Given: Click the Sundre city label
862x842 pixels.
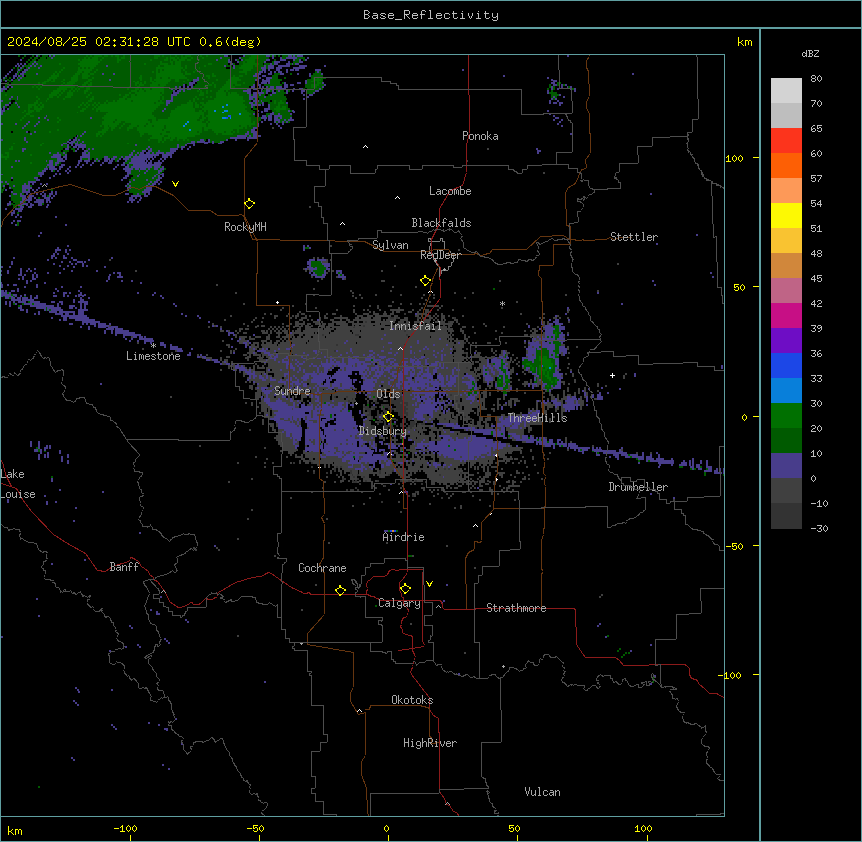Looking at the screenshot, I should 292,391.
